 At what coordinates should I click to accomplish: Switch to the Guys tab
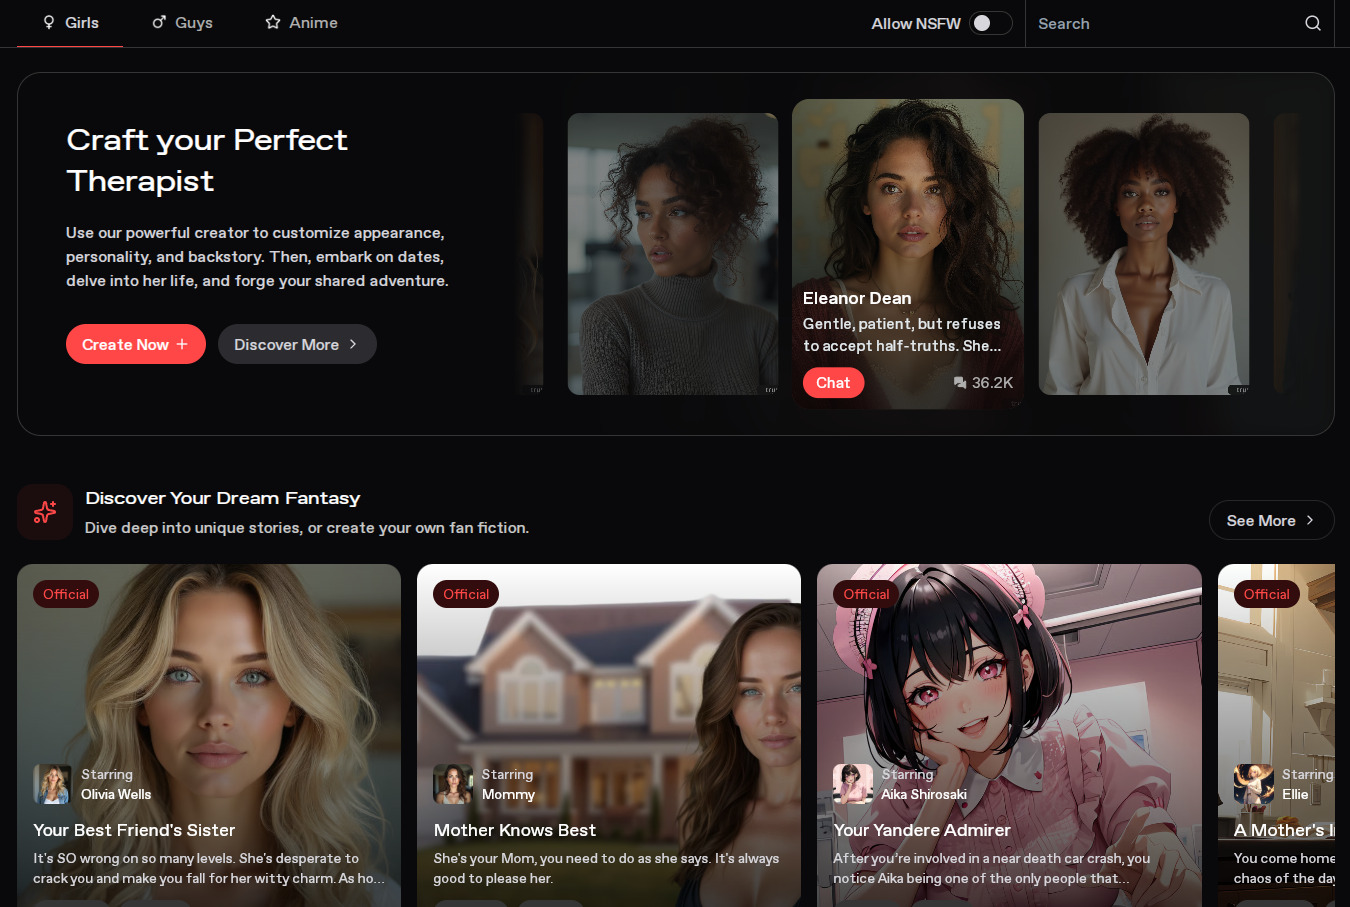tap(182, 23)
